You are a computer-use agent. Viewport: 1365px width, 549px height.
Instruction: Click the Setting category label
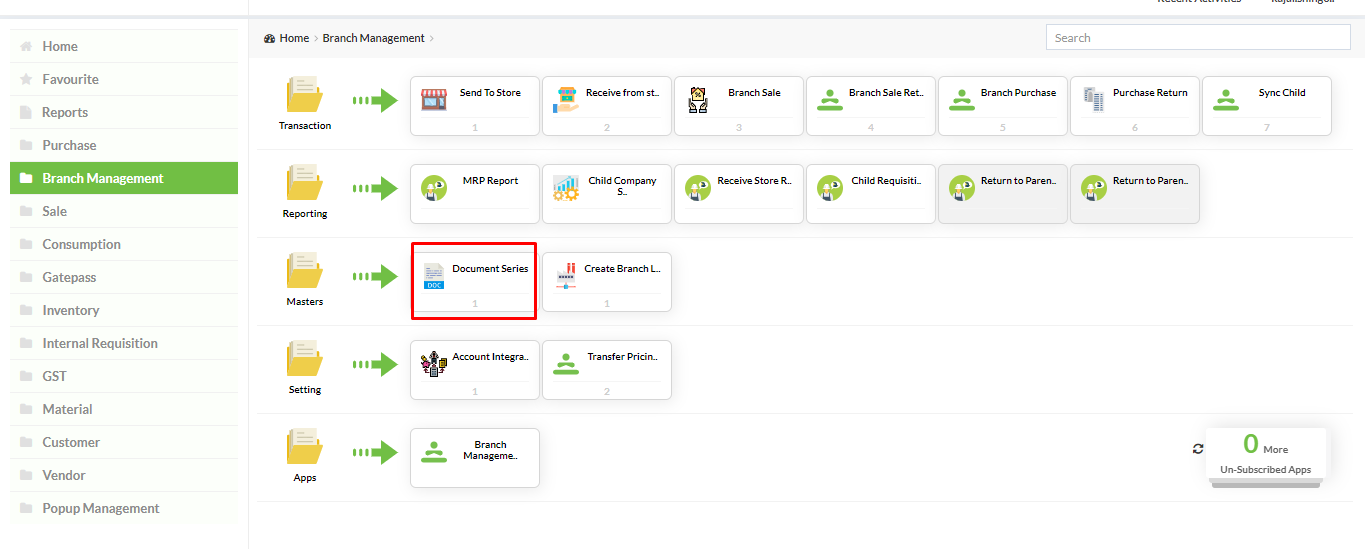tap(305, 390)
